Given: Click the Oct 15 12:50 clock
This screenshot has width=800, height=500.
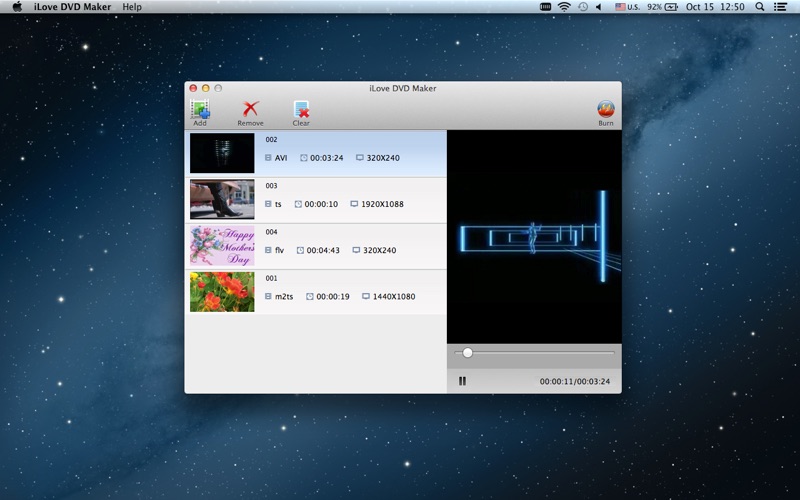Looking at the screenshot, I should click(715, 7).
